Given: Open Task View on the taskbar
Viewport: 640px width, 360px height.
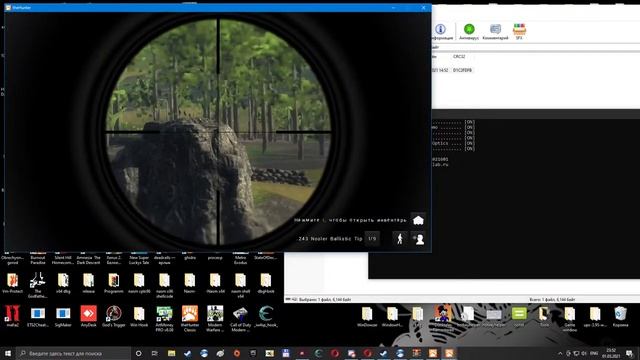Looking at the screenshot, I should [x=155, y=353].
